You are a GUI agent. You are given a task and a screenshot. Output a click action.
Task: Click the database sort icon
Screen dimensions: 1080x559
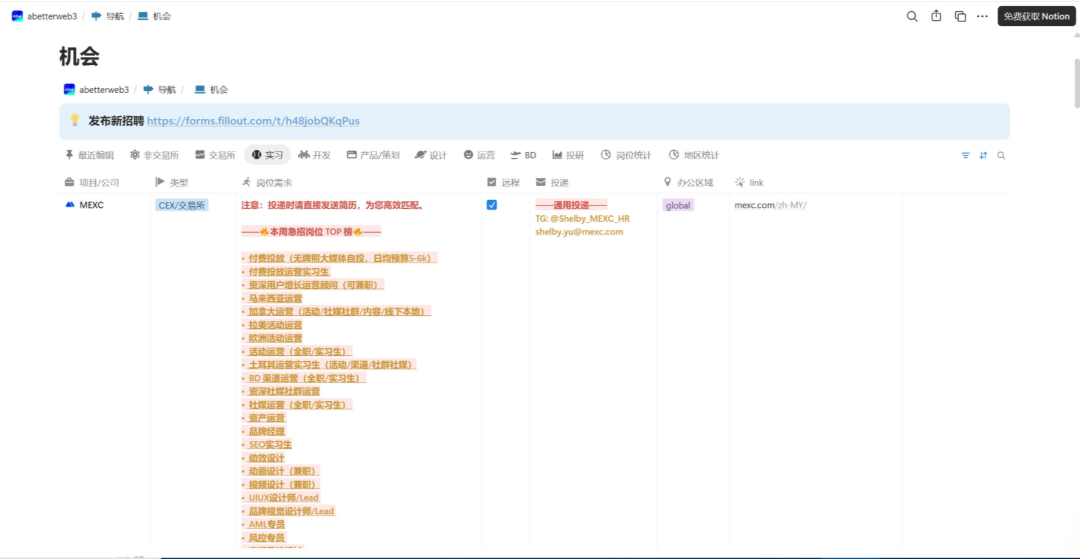pos(983,155)
